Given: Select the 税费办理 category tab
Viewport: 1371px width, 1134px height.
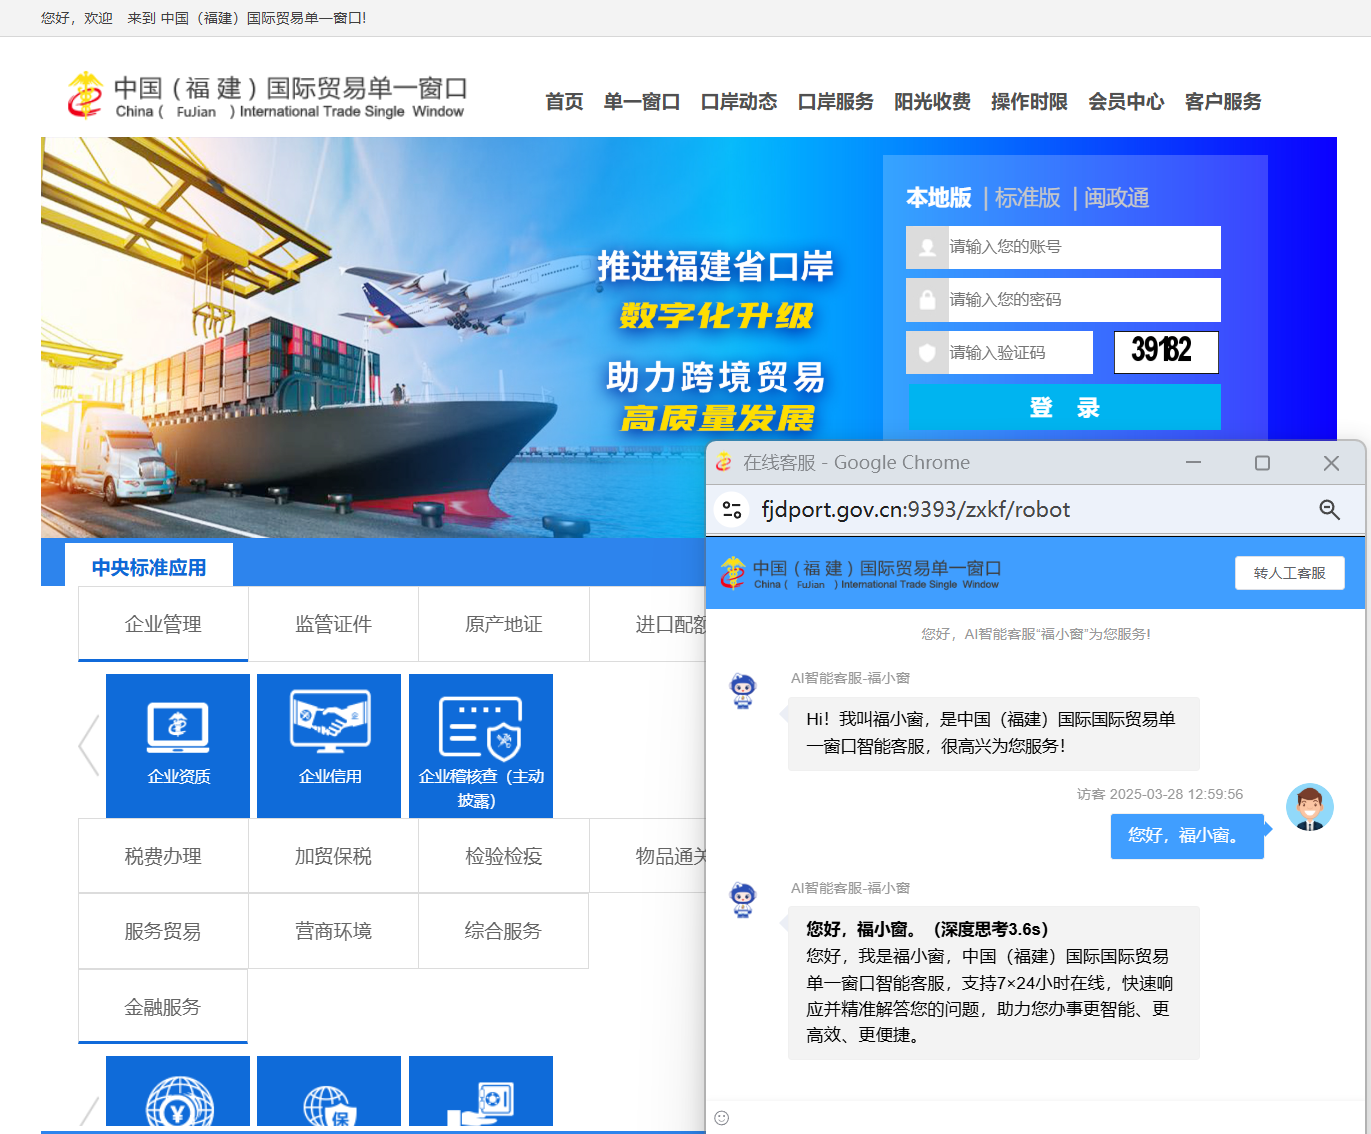Looking at the screenshot, I should tap(163, 856).
